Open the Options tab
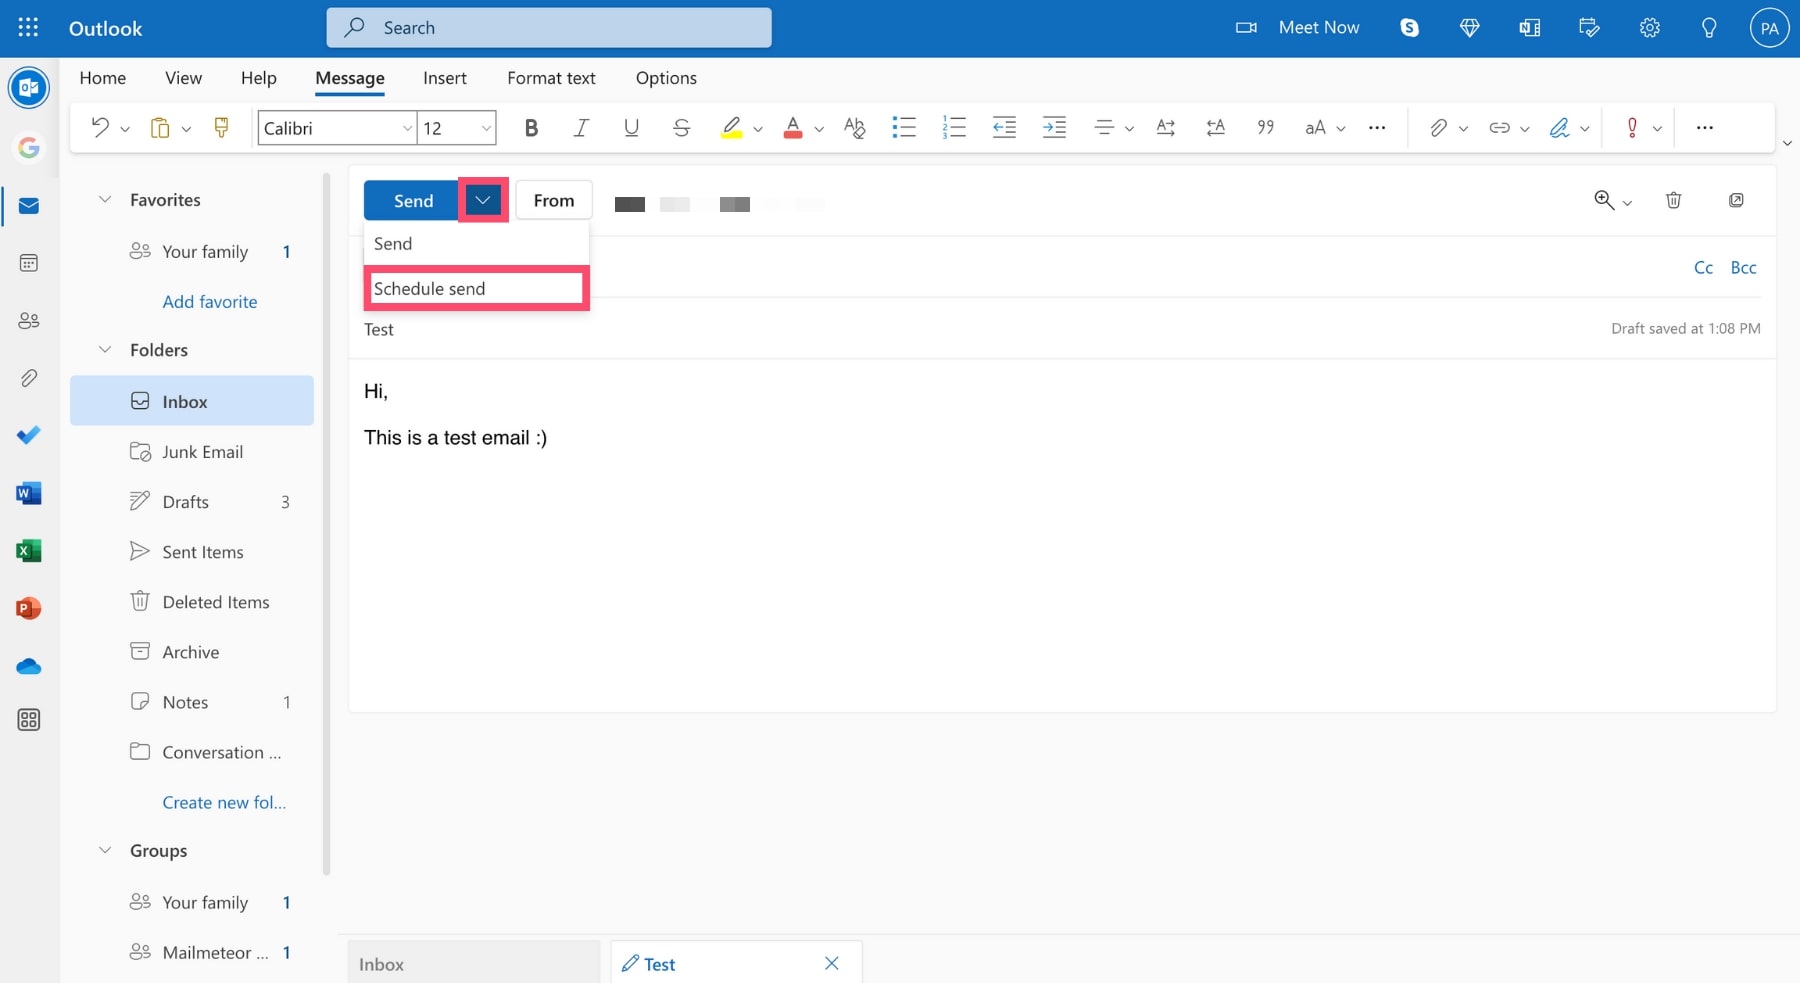Image resolution: width=1800 pixels, height=983 pixels. click(666, 78)
